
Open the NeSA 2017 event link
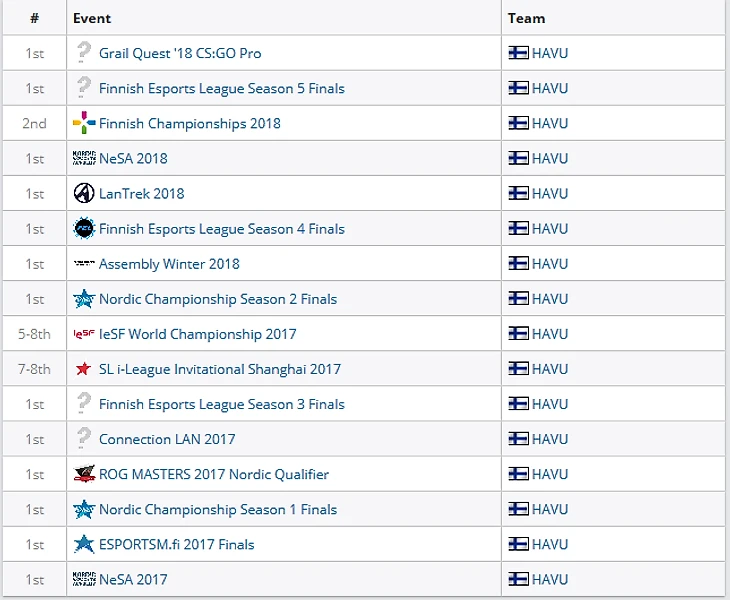[133, 579]
